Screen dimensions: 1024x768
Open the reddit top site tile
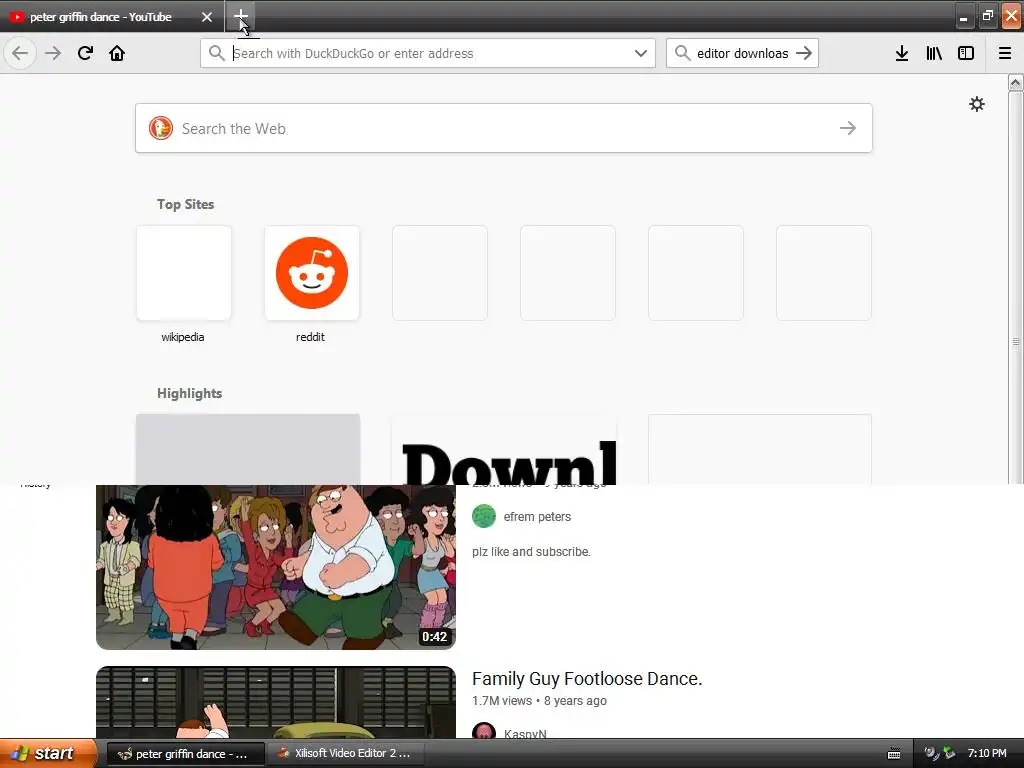click(312, 273)
